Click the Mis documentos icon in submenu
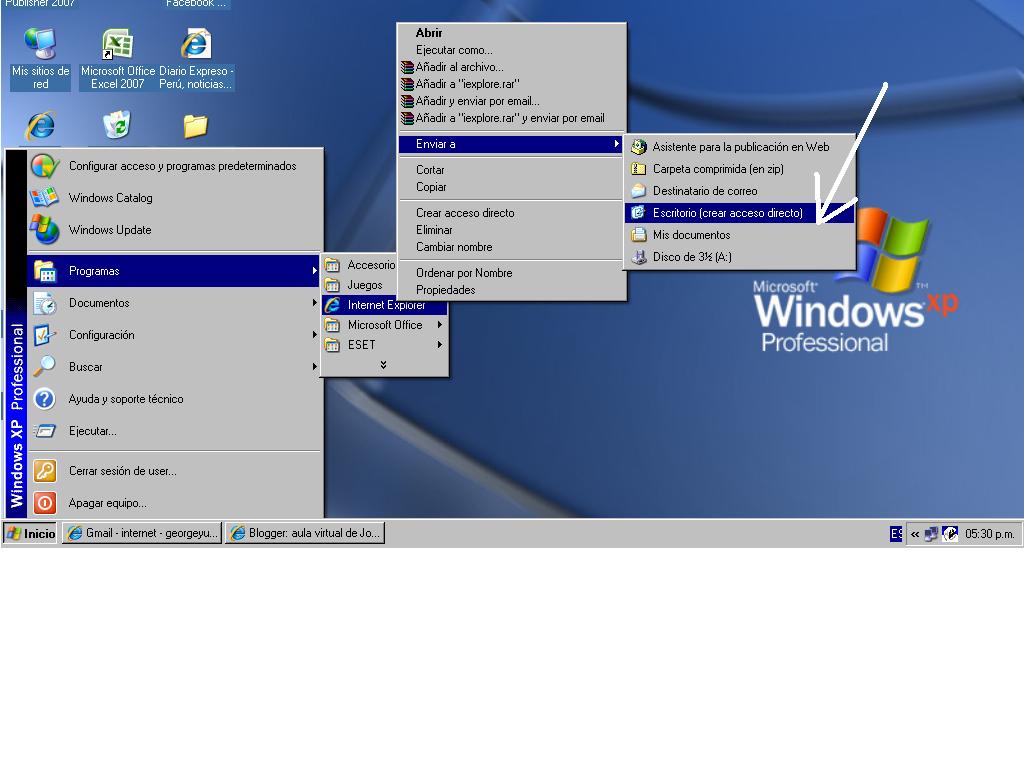The width and height of the screenshot is (1024, 768). (639, 234)
